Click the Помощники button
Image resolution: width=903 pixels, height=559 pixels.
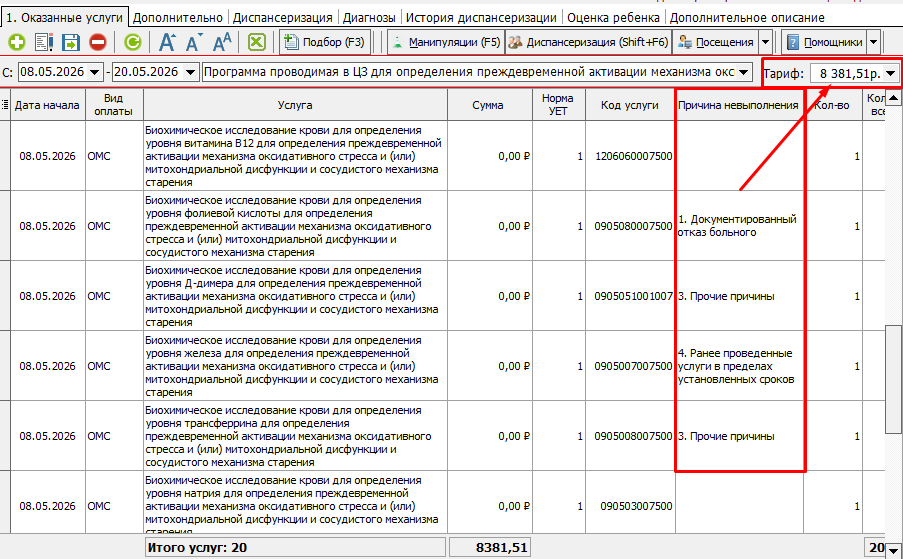[x=824, y=42]
